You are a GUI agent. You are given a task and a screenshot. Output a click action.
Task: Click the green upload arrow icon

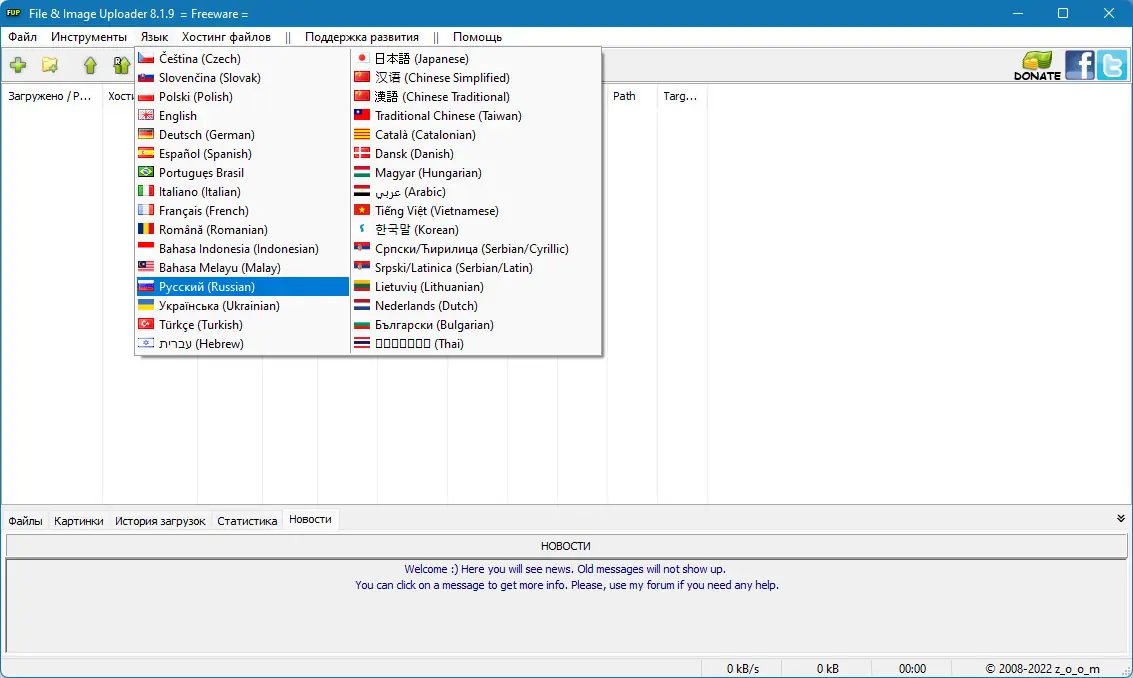[90, 66]
